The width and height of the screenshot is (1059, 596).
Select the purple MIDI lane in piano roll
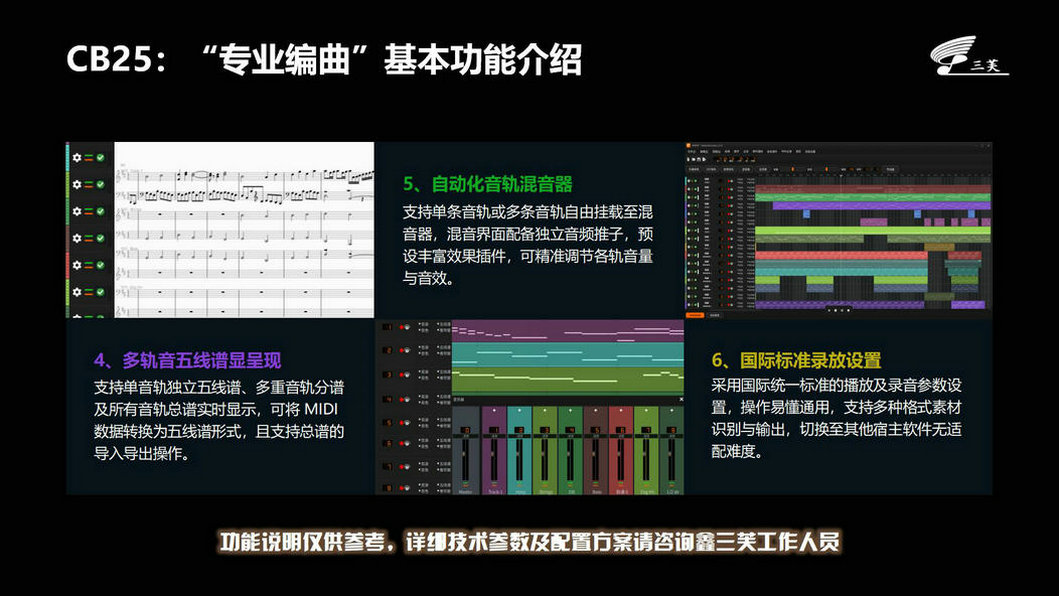click(567, 331)
